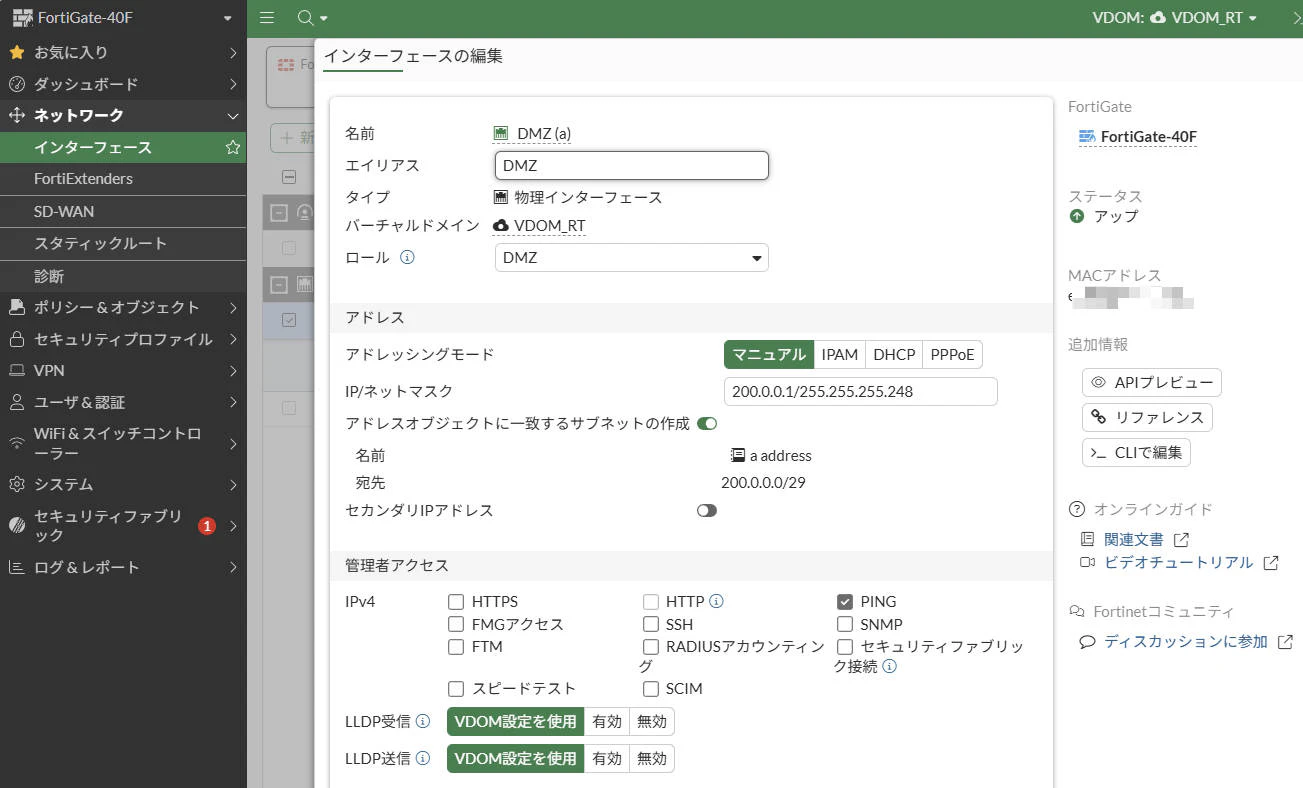Click the Fortinet logo in top-left header

(x=22, y=18)
